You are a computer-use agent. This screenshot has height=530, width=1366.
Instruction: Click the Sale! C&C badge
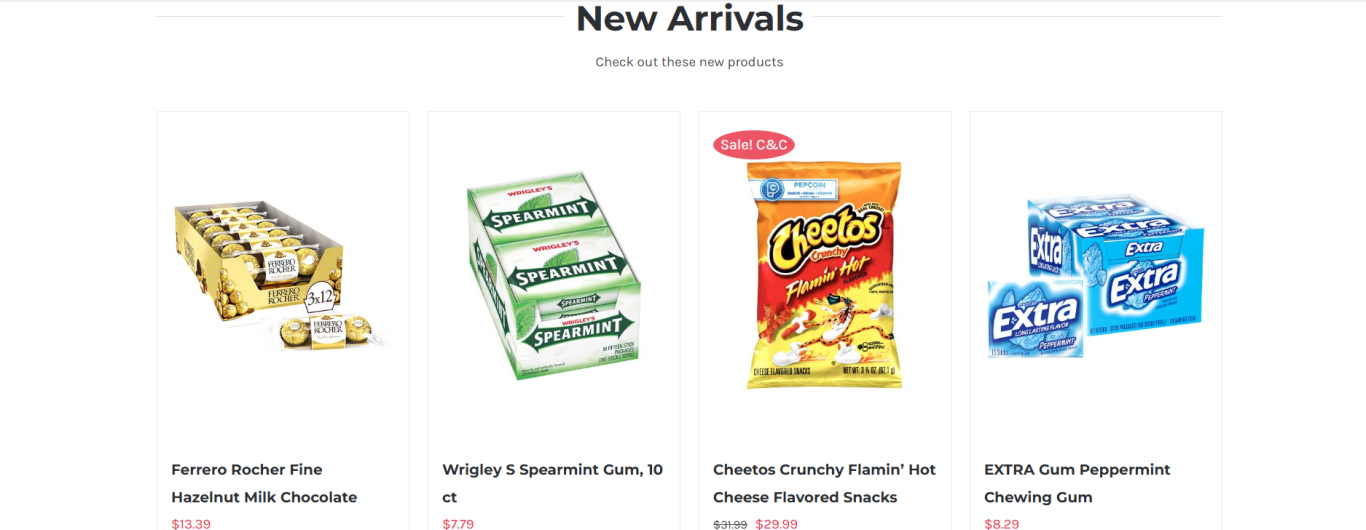tap(754, 145)
